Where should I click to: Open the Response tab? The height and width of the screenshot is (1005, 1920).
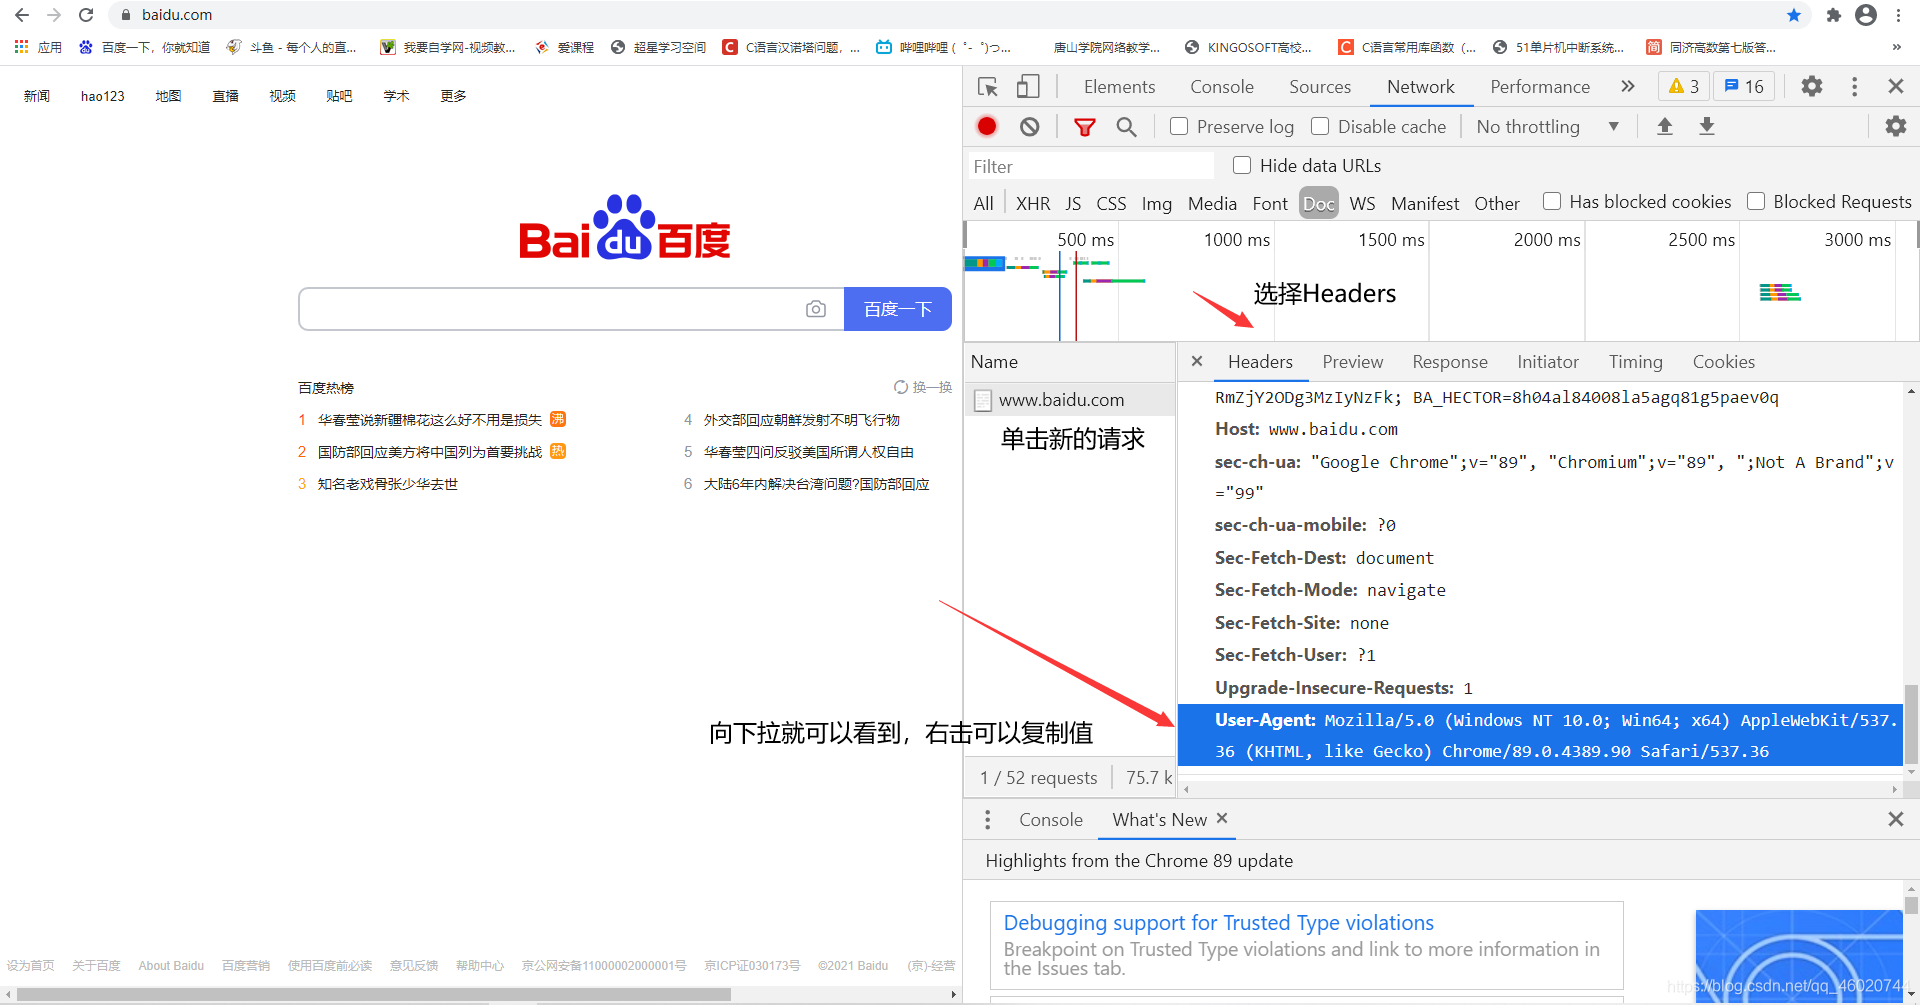1450,362
